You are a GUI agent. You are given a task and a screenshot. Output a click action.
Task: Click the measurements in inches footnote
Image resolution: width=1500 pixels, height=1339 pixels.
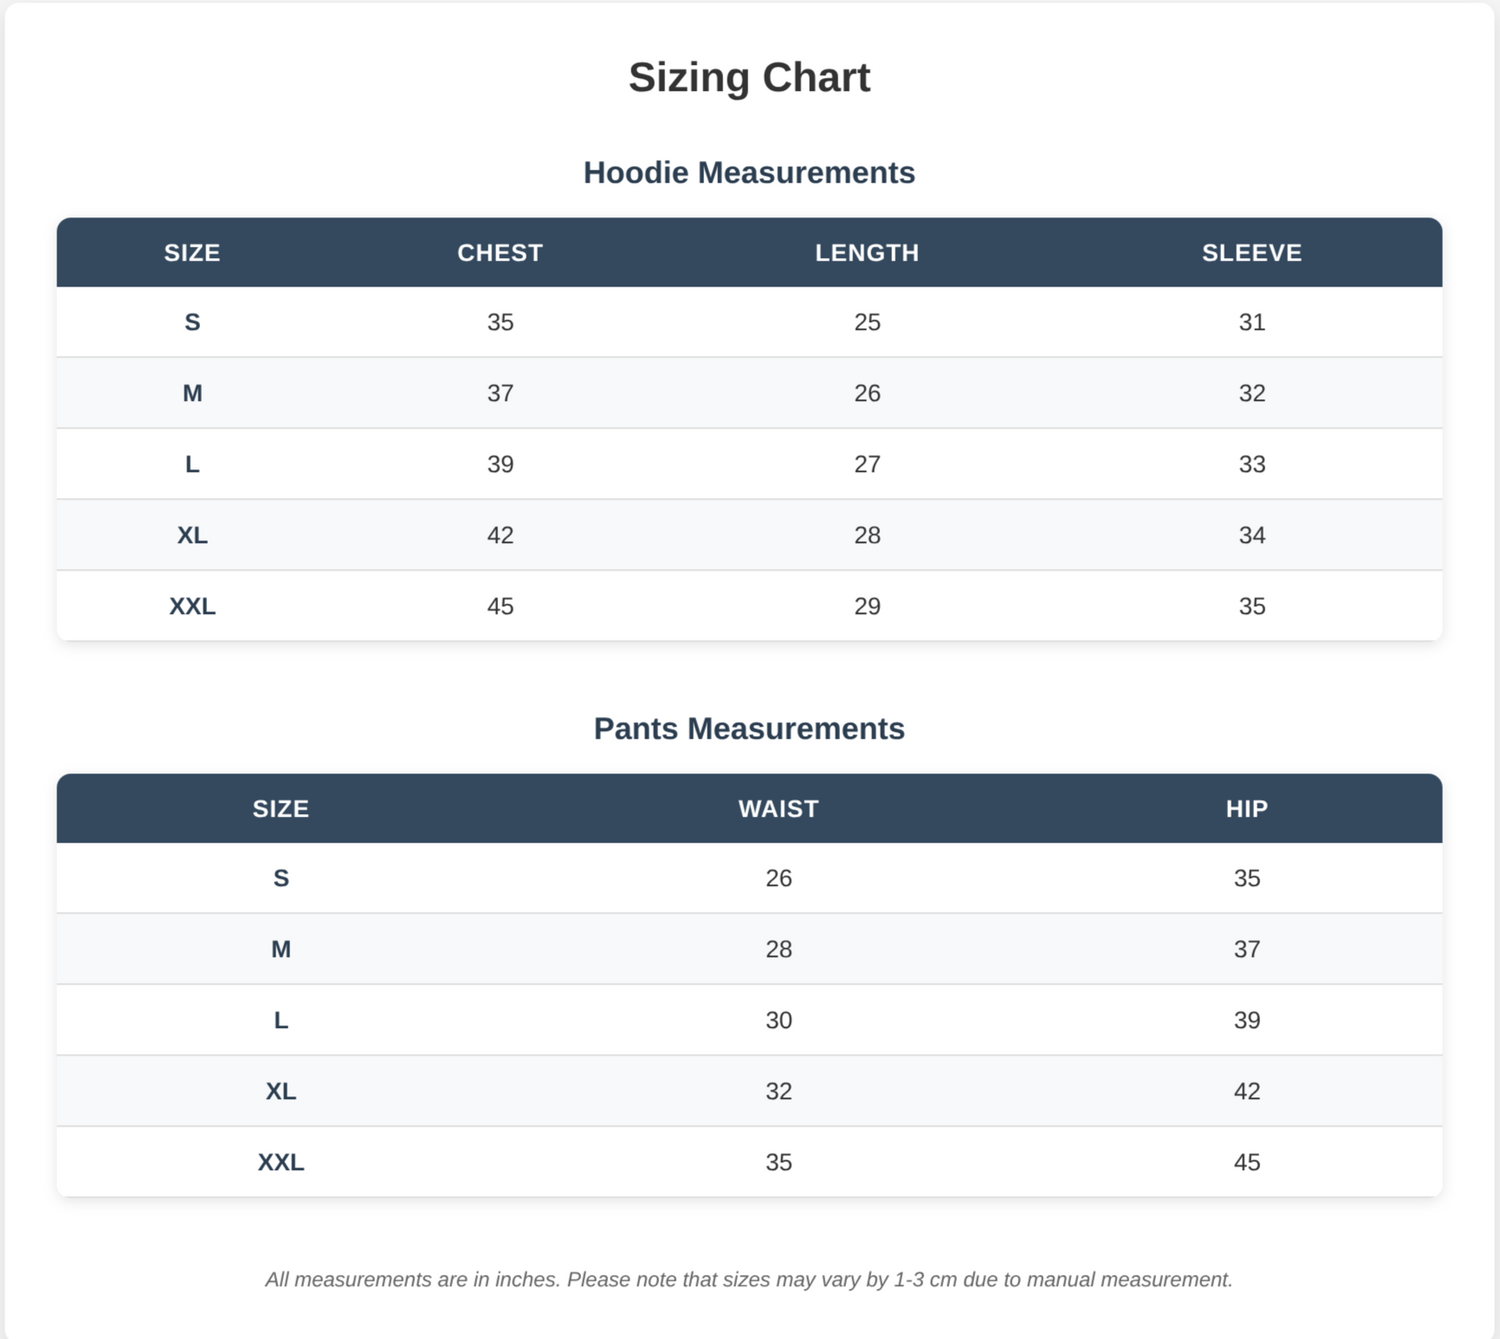(749, 1279)
